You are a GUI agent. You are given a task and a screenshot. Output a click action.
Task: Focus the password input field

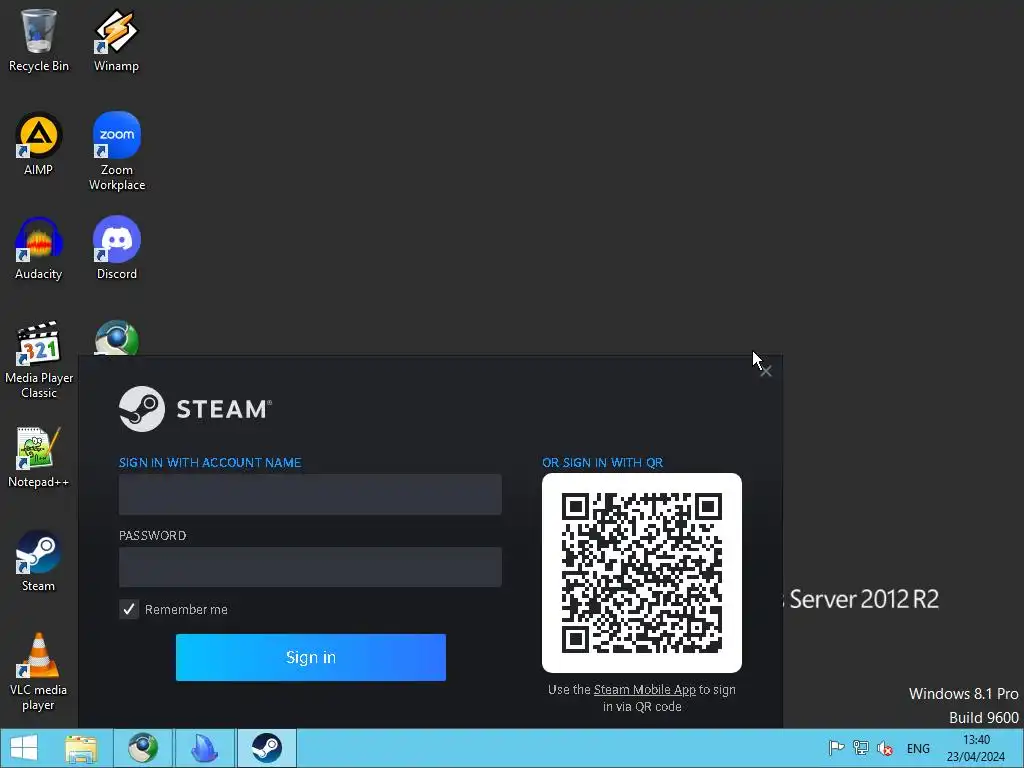310,567
